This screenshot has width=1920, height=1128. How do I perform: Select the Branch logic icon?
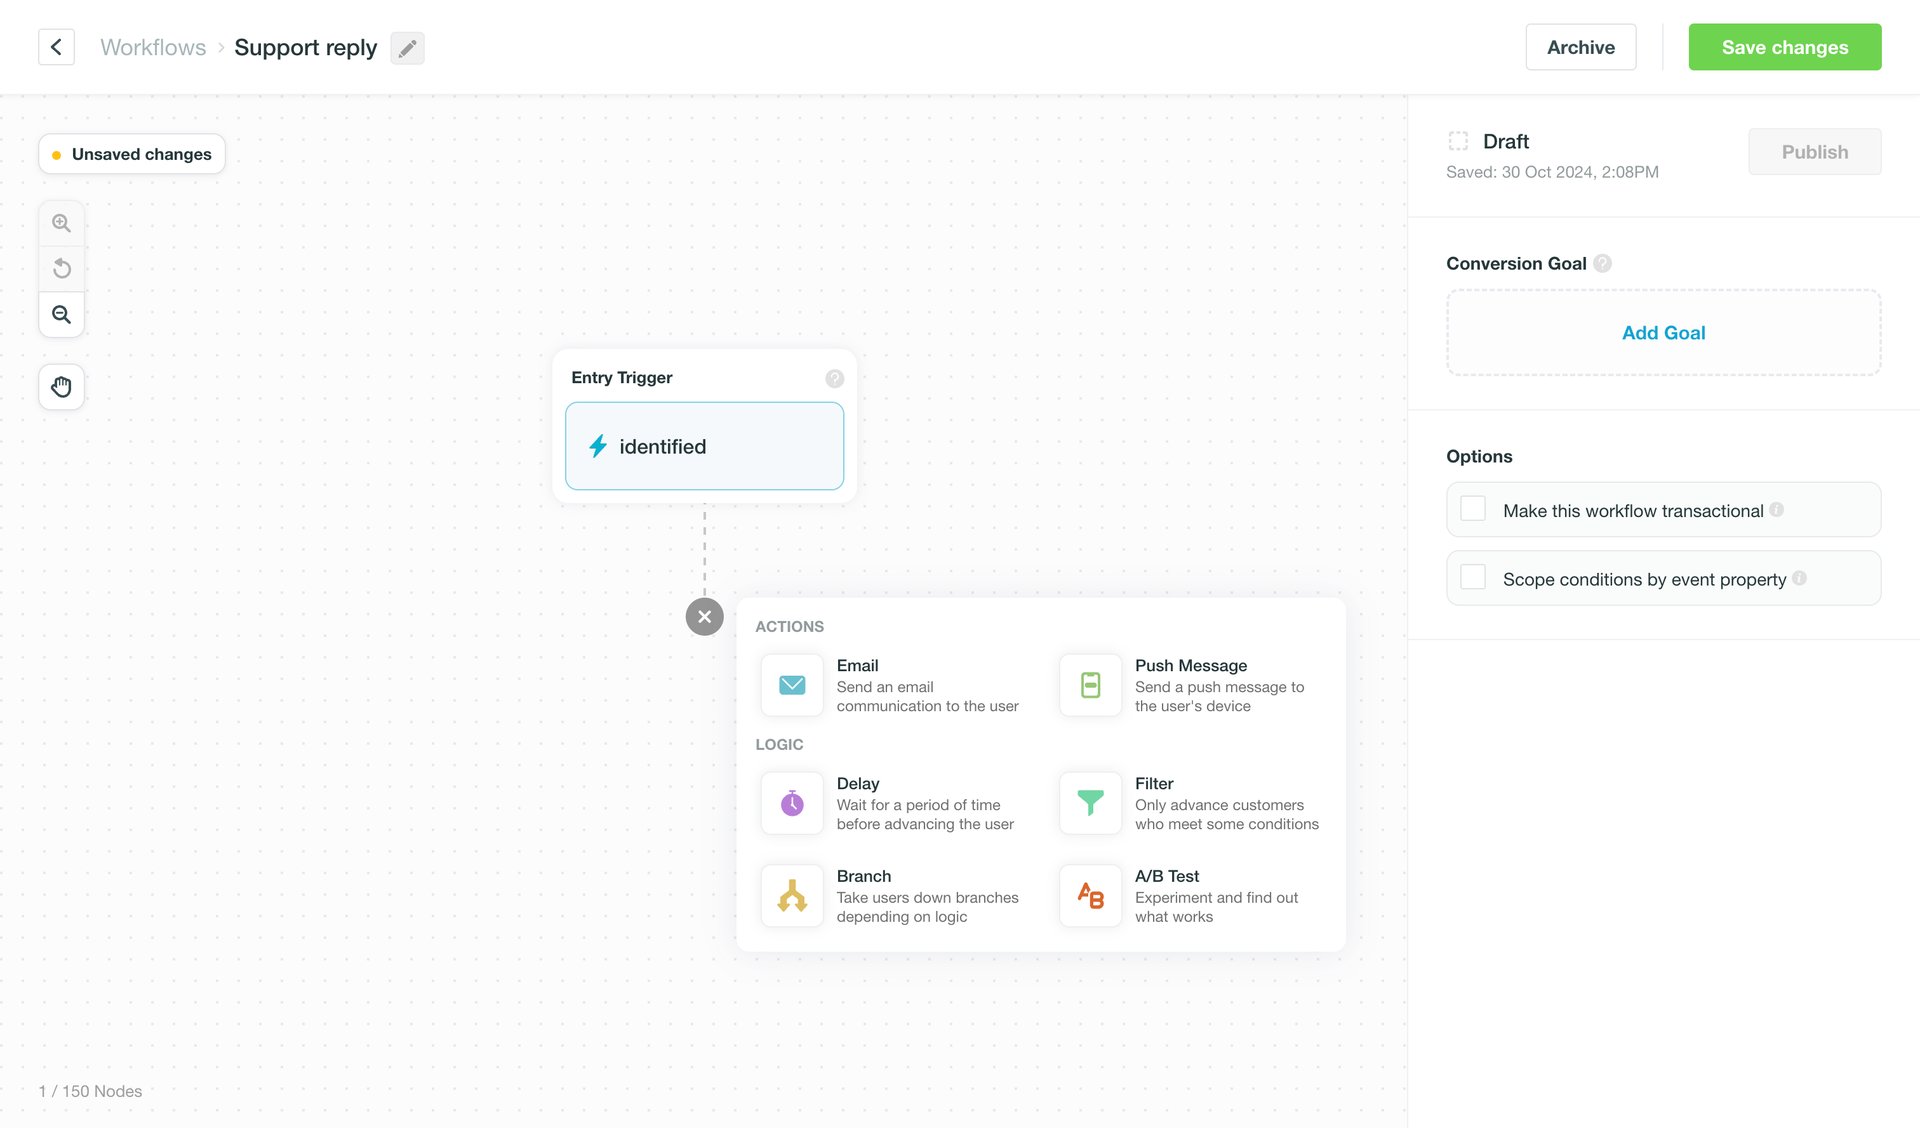click(x=791, y=895)
